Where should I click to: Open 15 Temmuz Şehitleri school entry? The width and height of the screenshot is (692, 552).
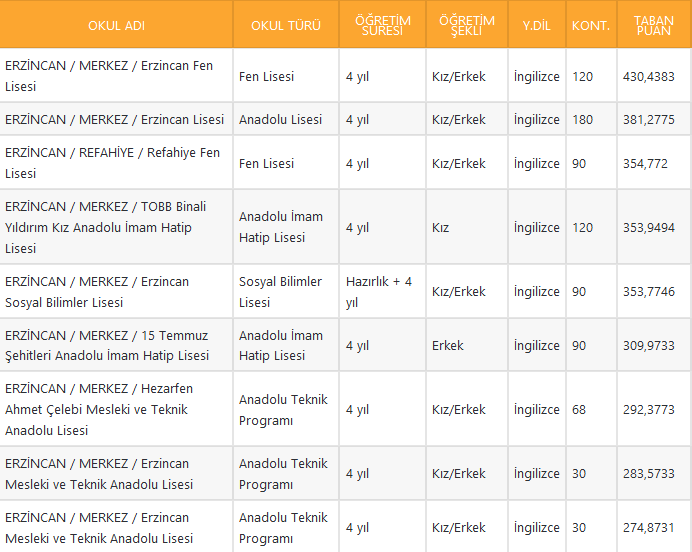(107, 345)
